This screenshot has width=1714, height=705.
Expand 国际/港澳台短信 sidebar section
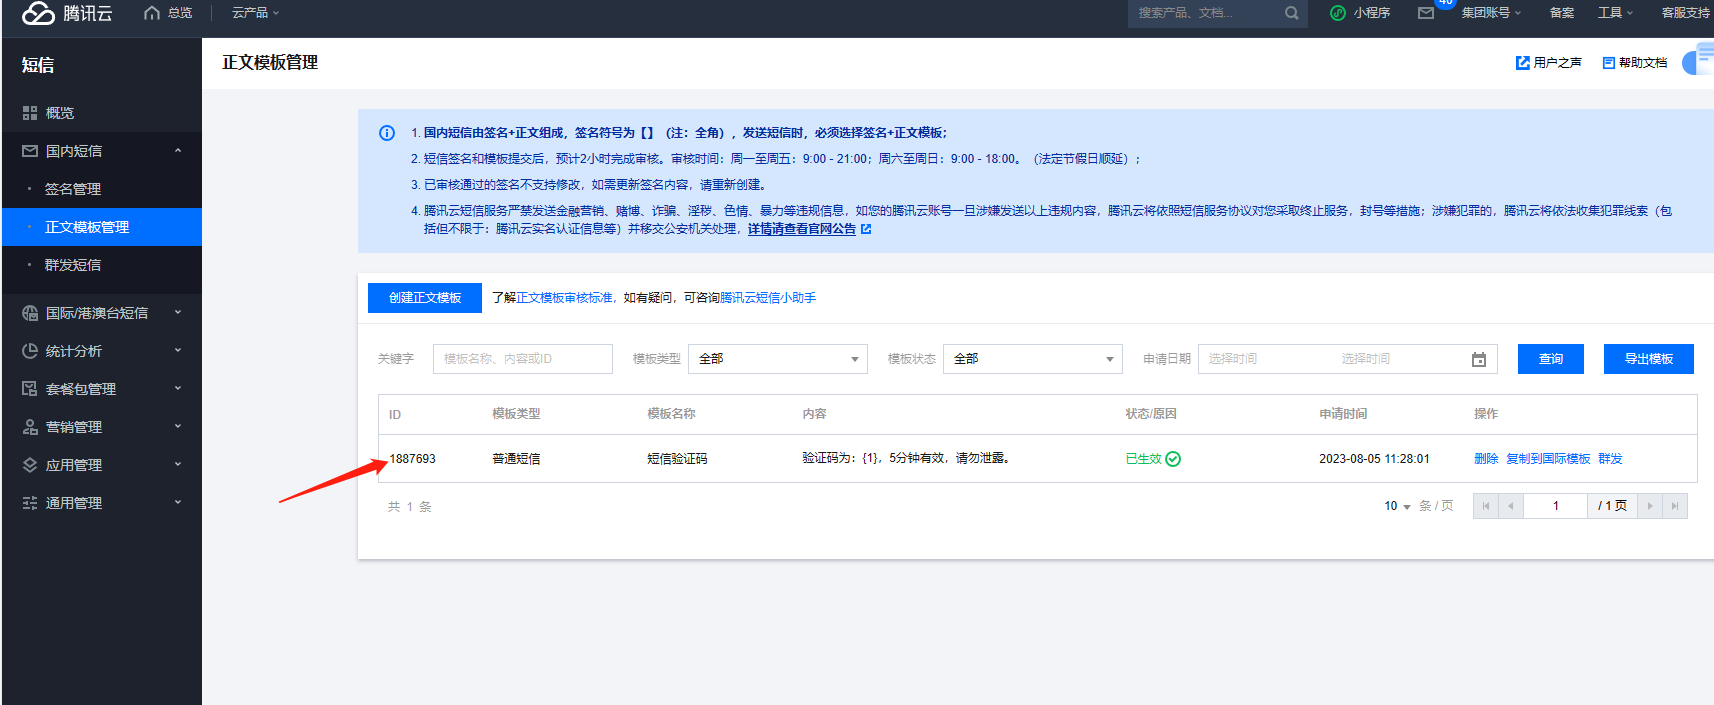click(102, 313)
